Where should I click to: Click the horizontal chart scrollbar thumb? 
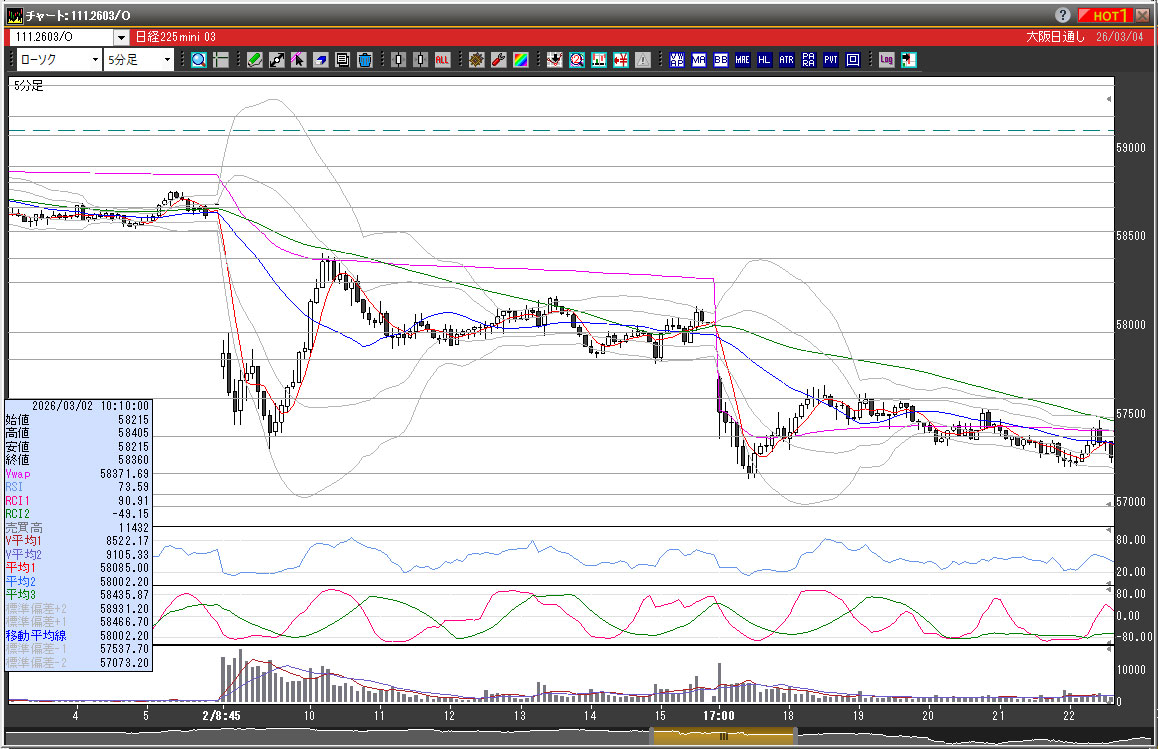722,737
